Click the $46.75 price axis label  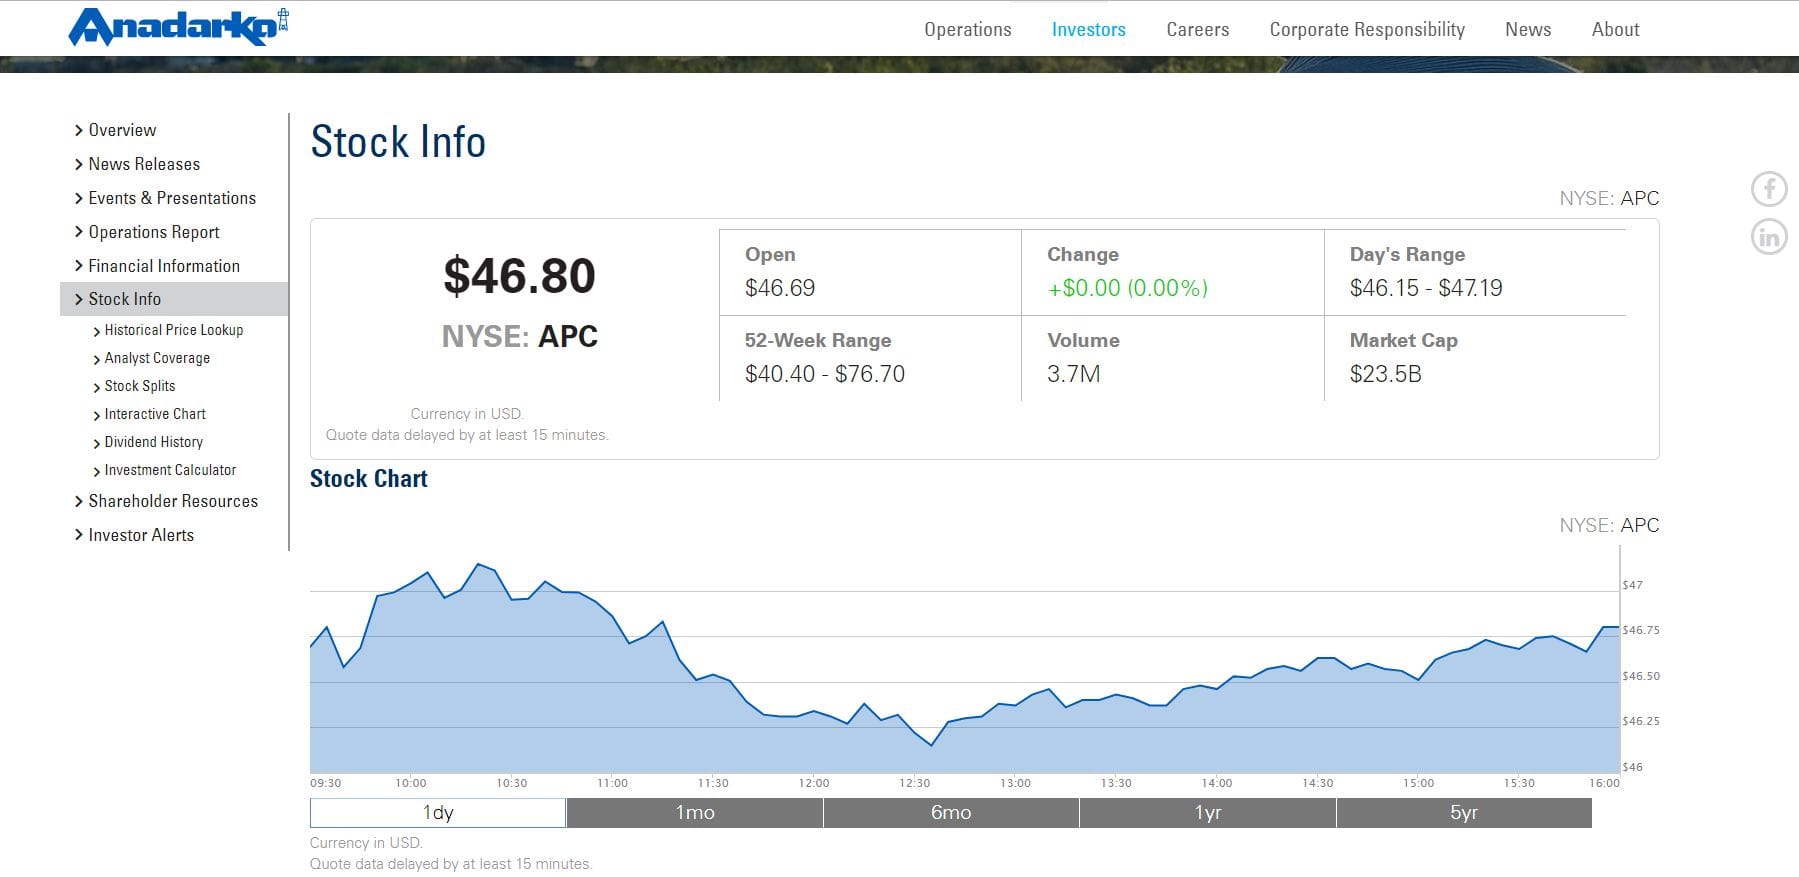[1641, 630]
